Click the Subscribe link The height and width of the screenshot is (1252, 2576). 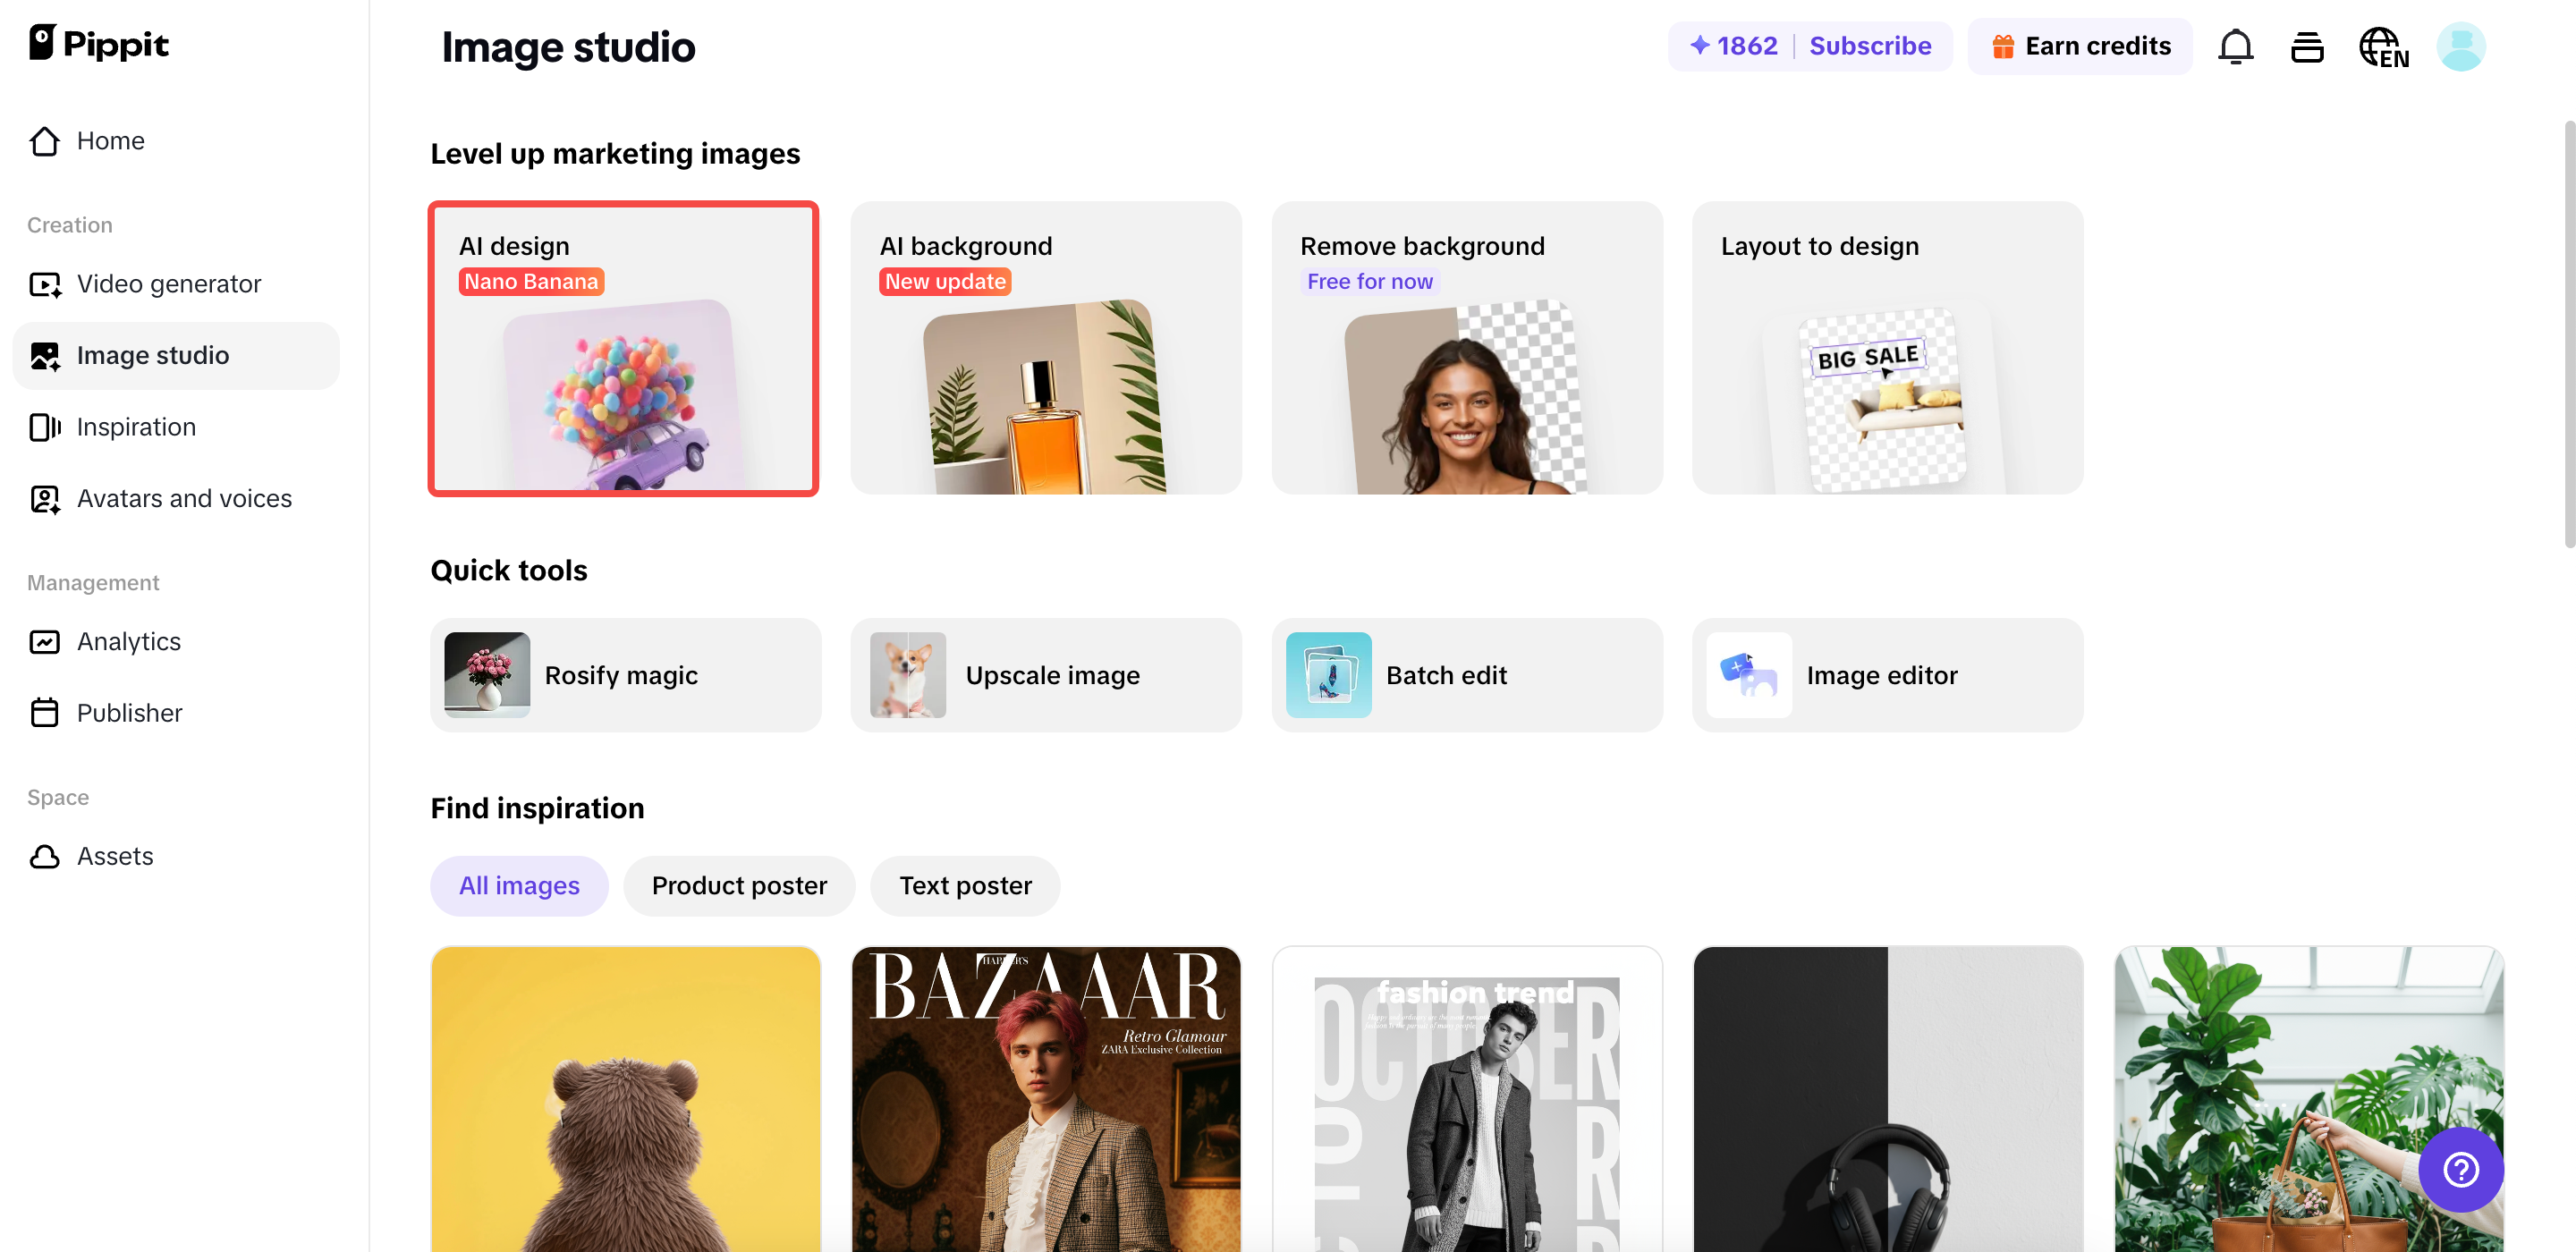tap(1871, 46)
